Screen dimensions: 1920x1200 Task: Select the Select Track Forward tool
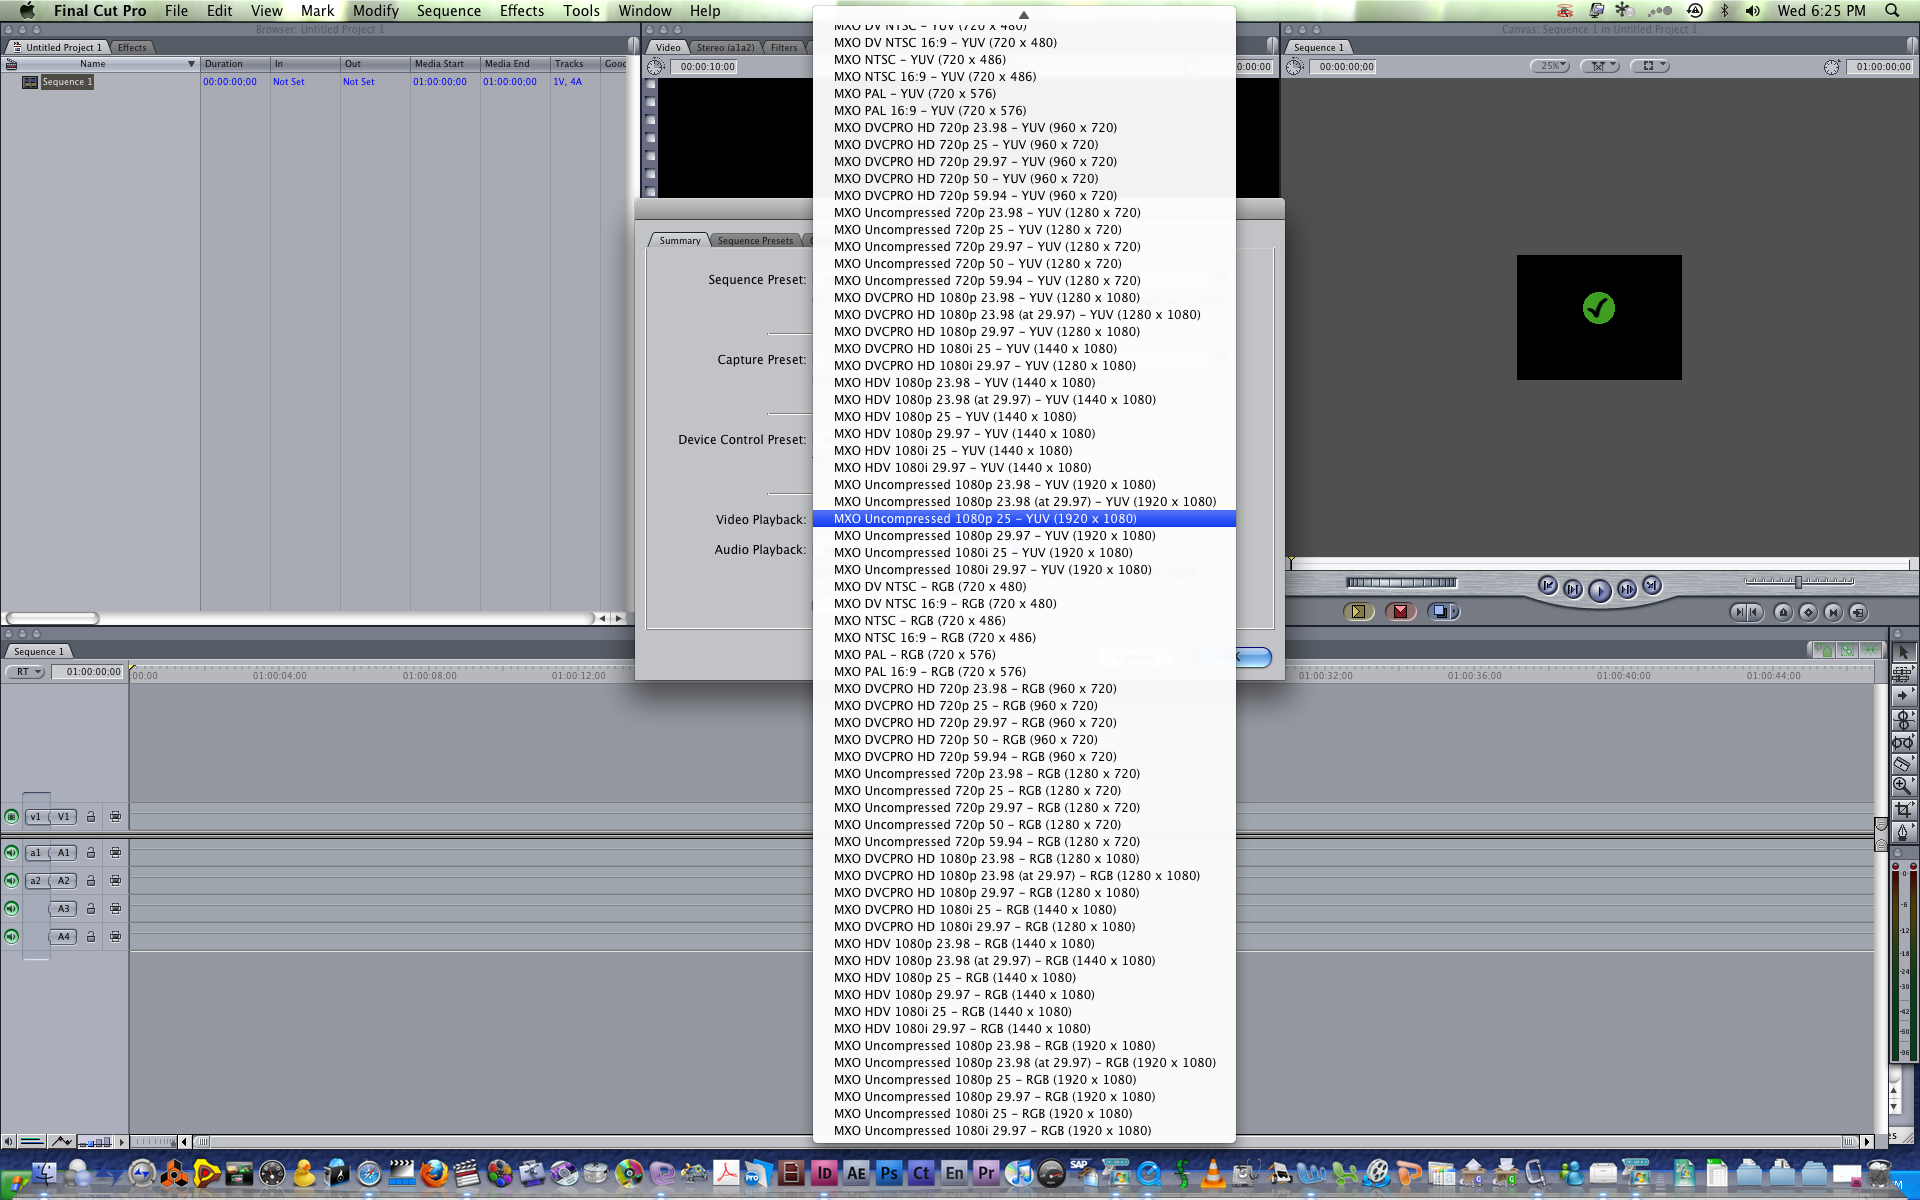click(1902, 696)
